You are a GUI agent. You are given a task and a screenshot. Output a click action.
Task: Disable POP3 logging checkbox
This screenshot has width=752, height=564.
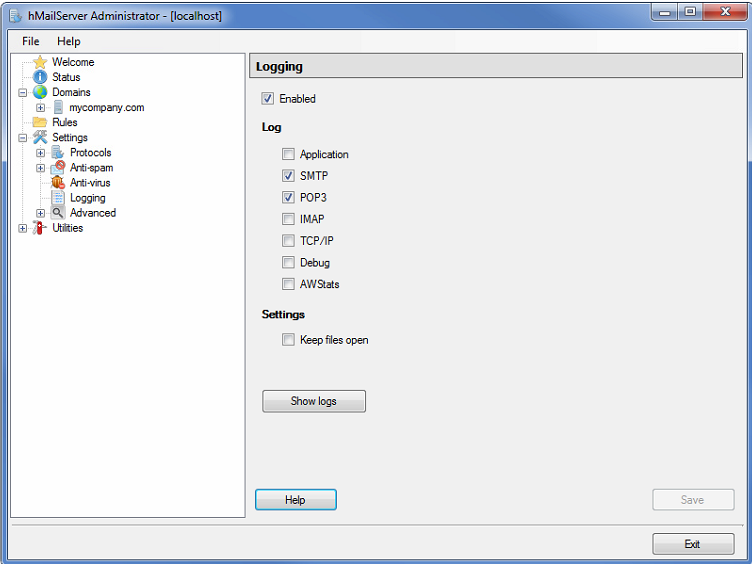pos(288,198)
